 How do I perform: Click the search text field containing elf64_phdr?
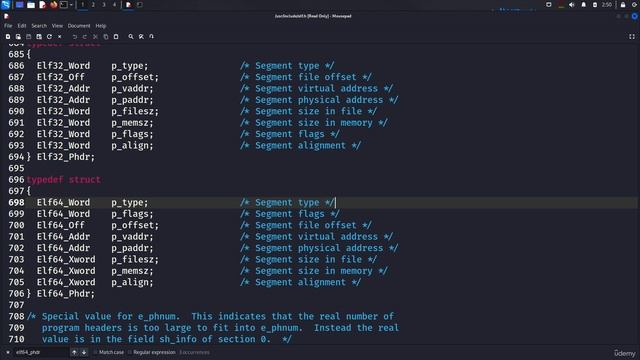[x=41, y=352]
